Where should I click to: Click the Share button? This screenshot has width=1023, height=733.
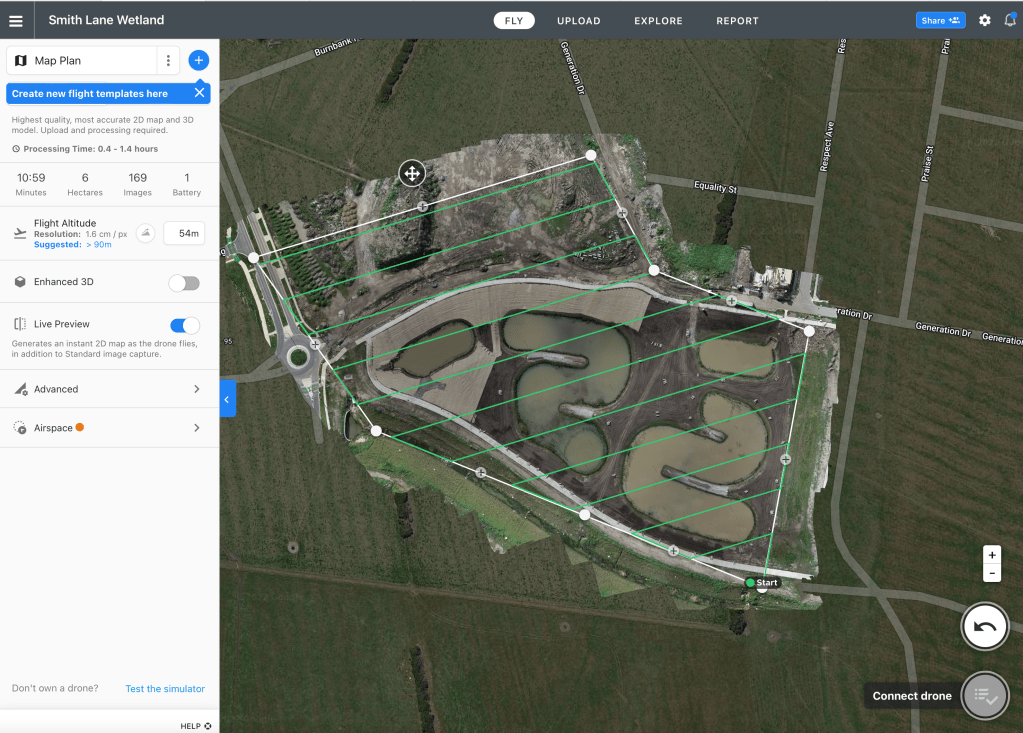coord(940,20)
